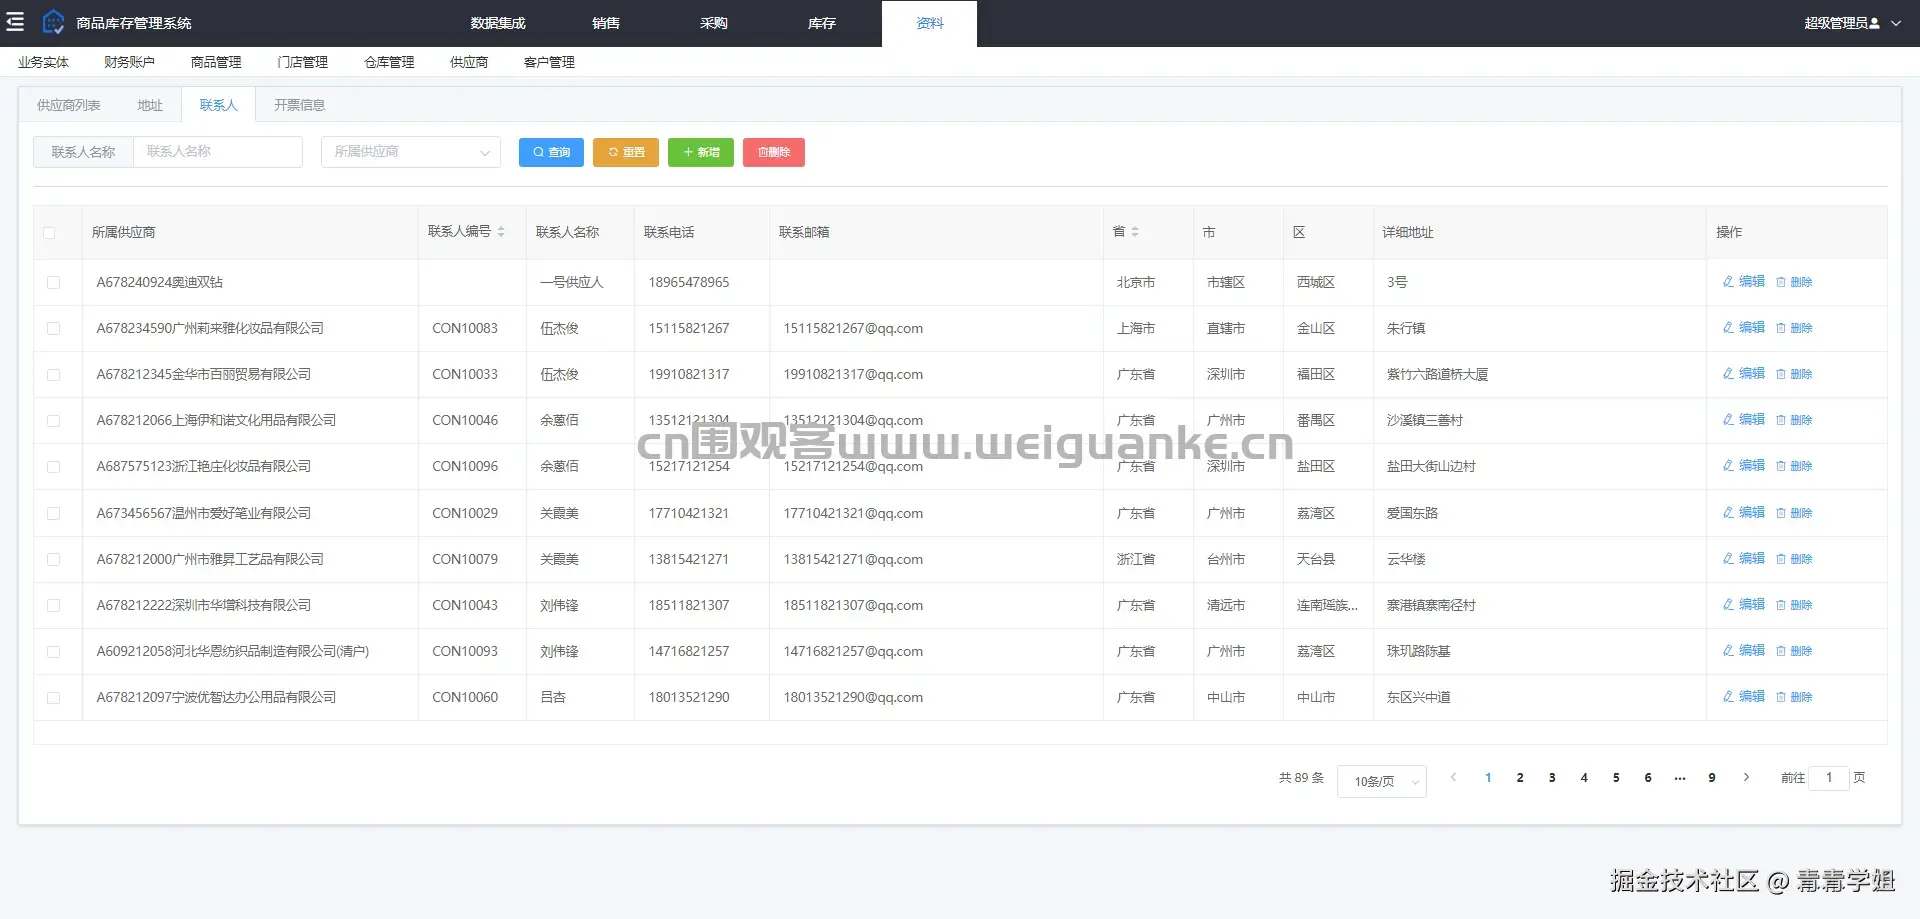This screenshot has height=919, width=1920.
Task: Sort by 省 column sort arrows
Action: [1135, 232]
